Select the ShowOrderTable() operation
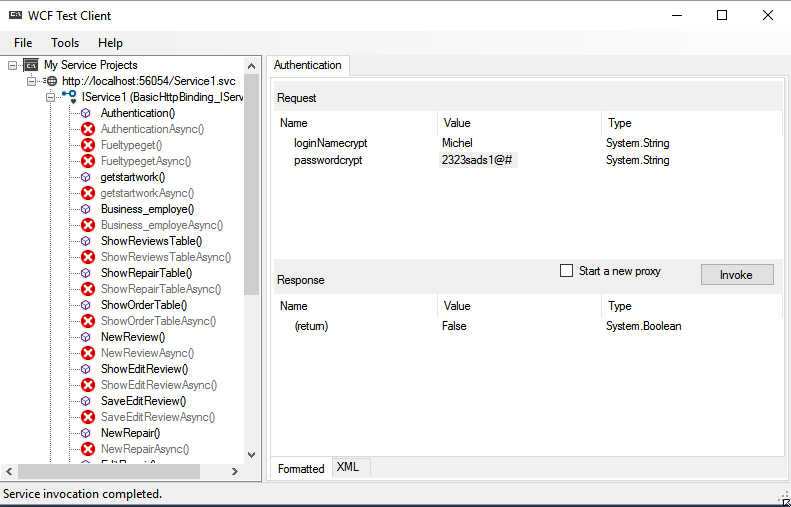The height and width of the screenshot is (507, 791). pyautogui.click(x=144, y=305)
